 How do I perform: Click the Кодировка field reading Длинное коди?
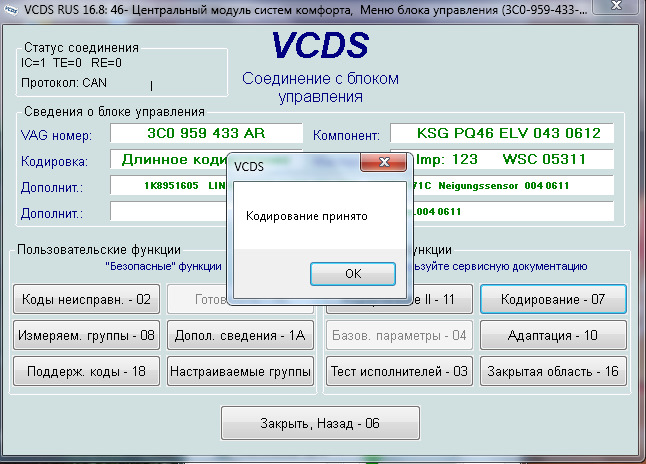[x=169, y=159]
